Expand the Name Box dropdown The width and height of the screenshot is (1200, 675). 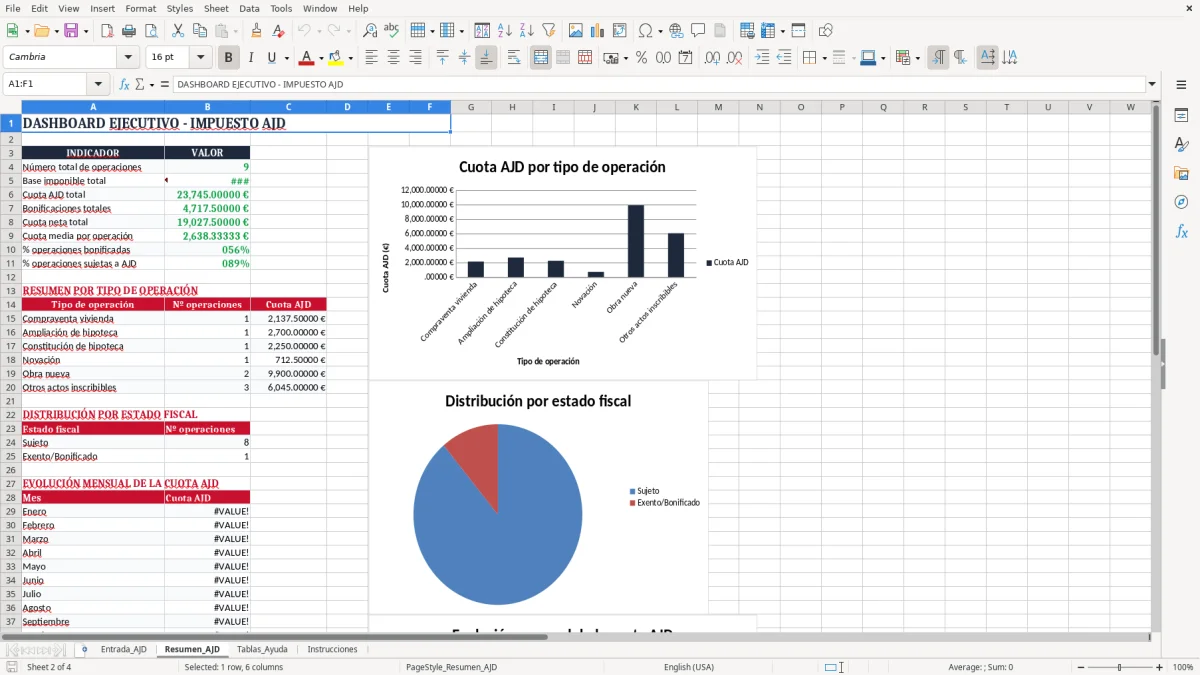(97, 84)
